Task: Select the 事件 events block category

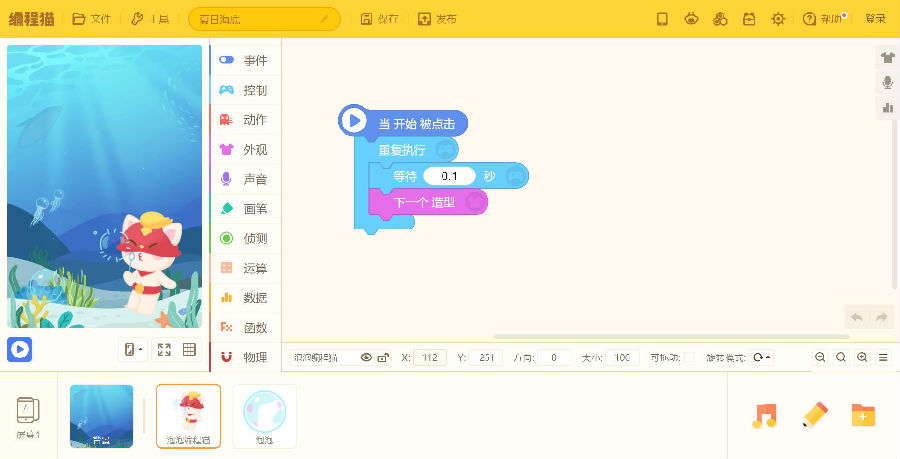Action: click(x=243, y=61)
